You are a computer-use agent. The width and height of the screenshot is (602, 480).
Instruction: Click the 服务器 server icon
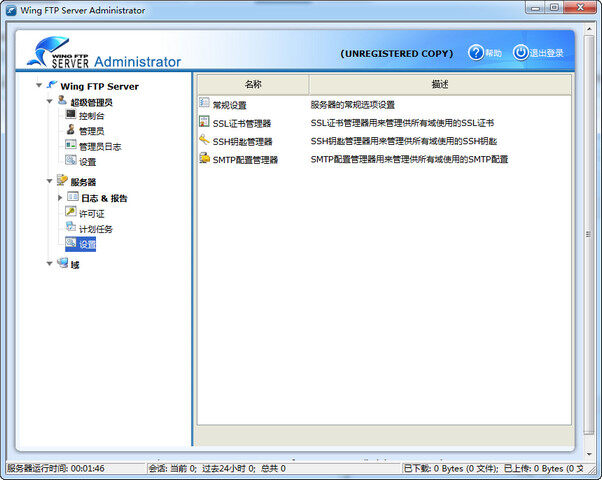(x=62, y=180)
